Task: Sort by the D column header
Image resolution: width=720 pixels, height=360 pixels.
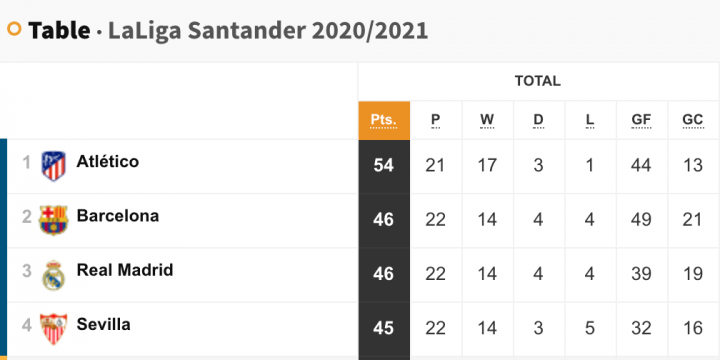Action: [x=538, y=120]
